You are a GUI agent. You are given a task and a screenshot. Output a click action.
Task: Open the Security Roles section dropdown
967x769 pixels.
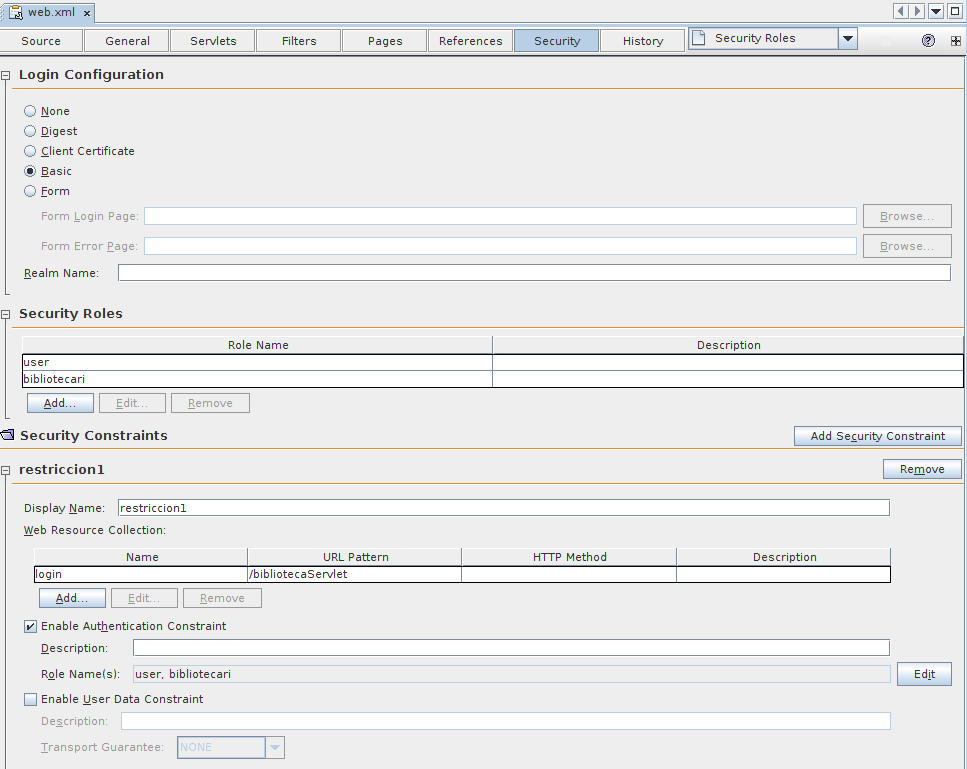(848, 38)
